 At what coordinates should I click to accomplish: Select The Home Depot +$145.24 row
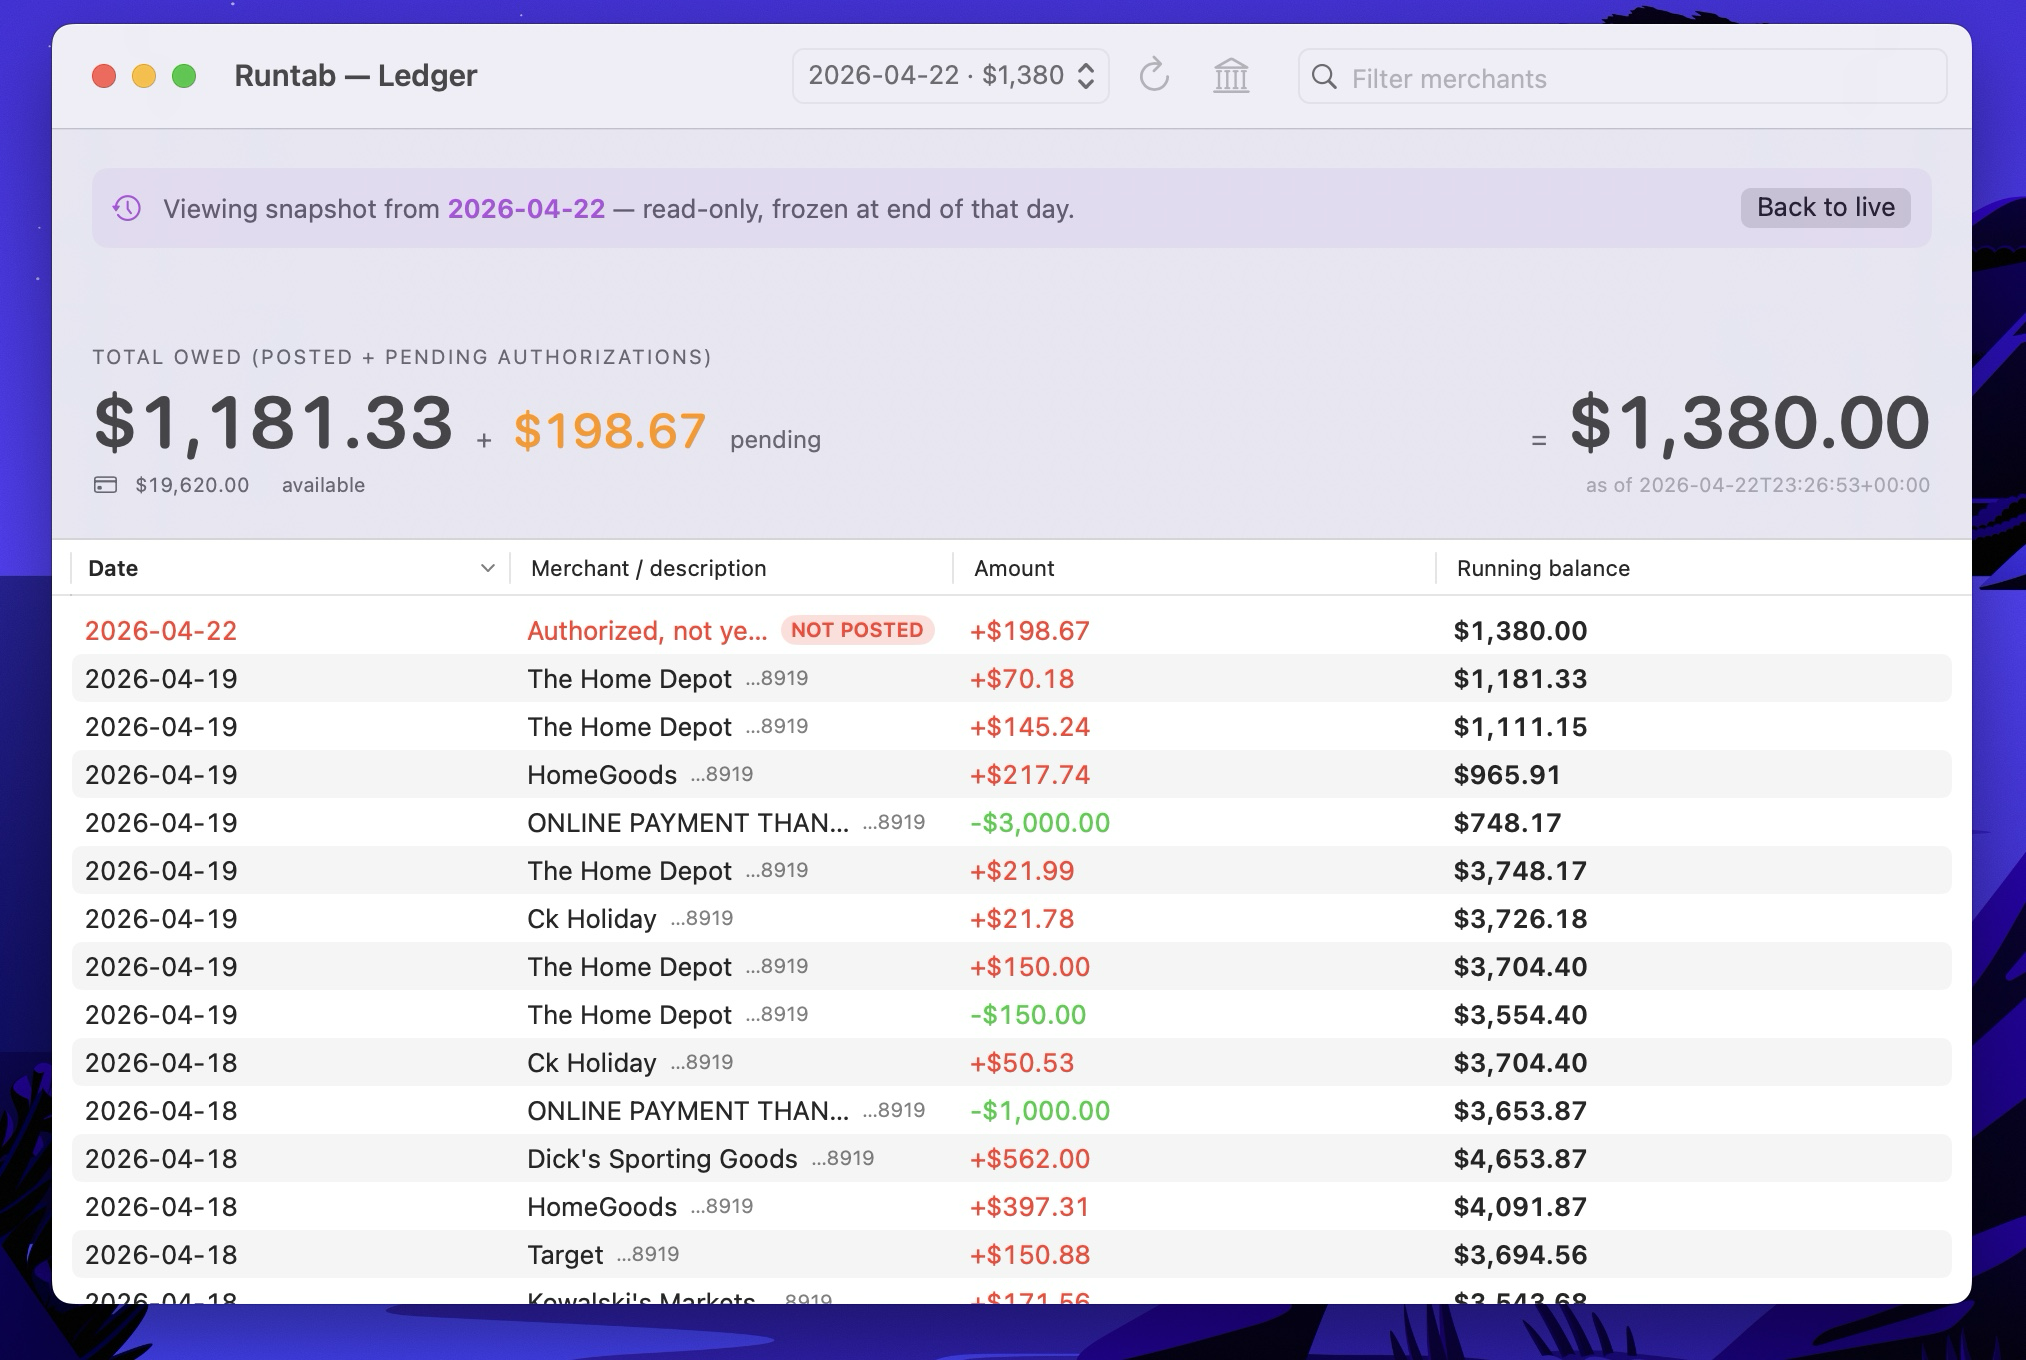(1012, 727)
